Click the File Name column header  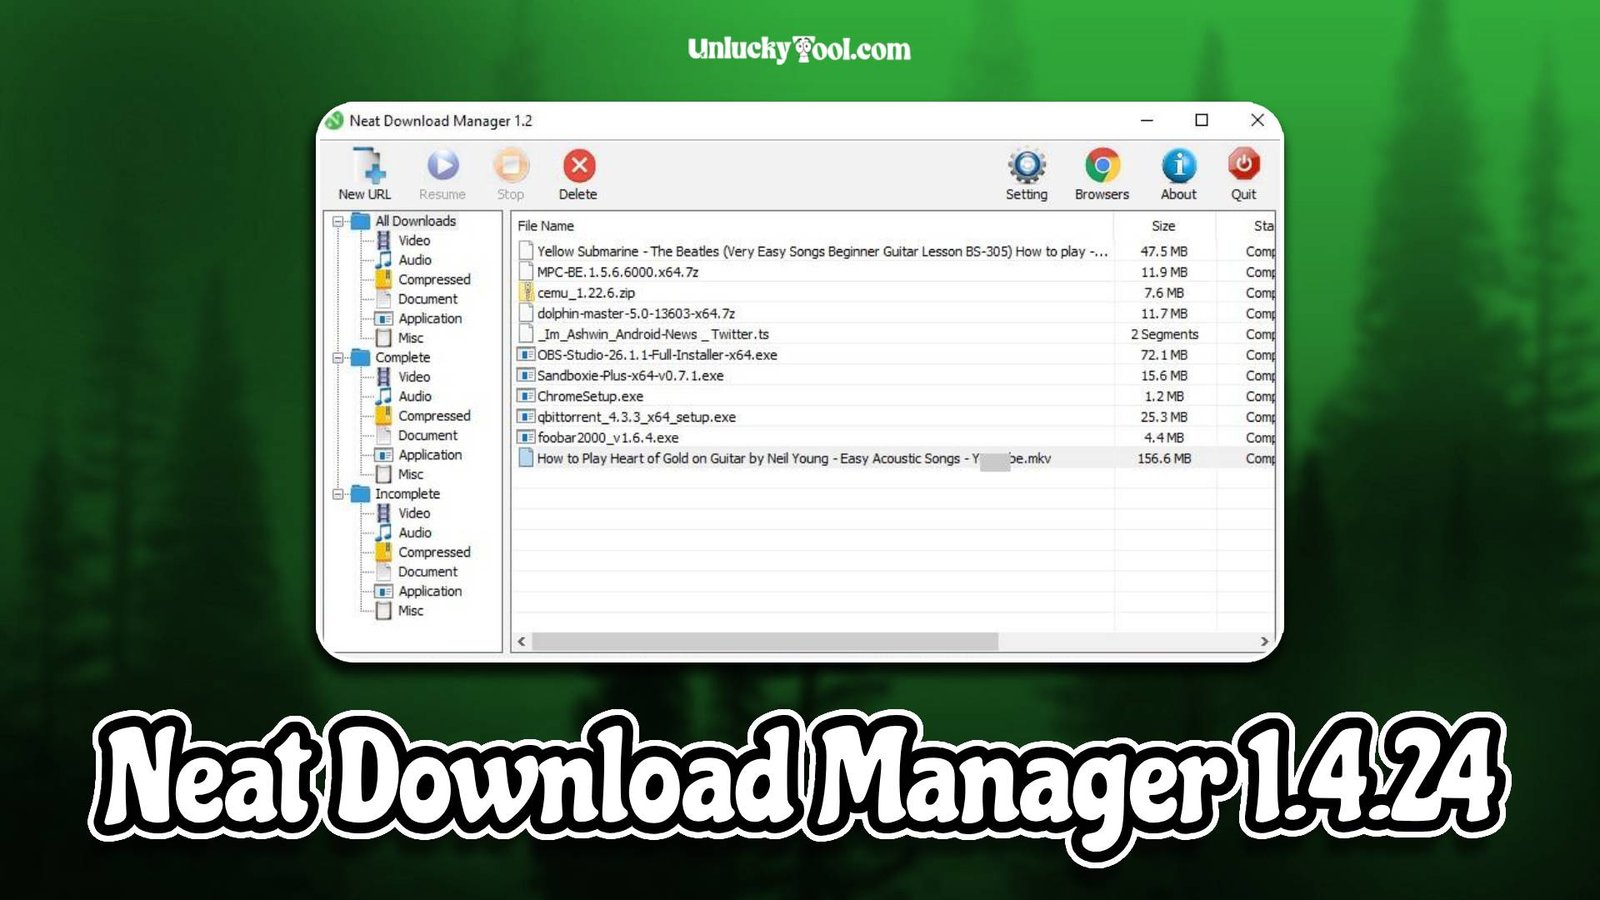pos(549,226)
